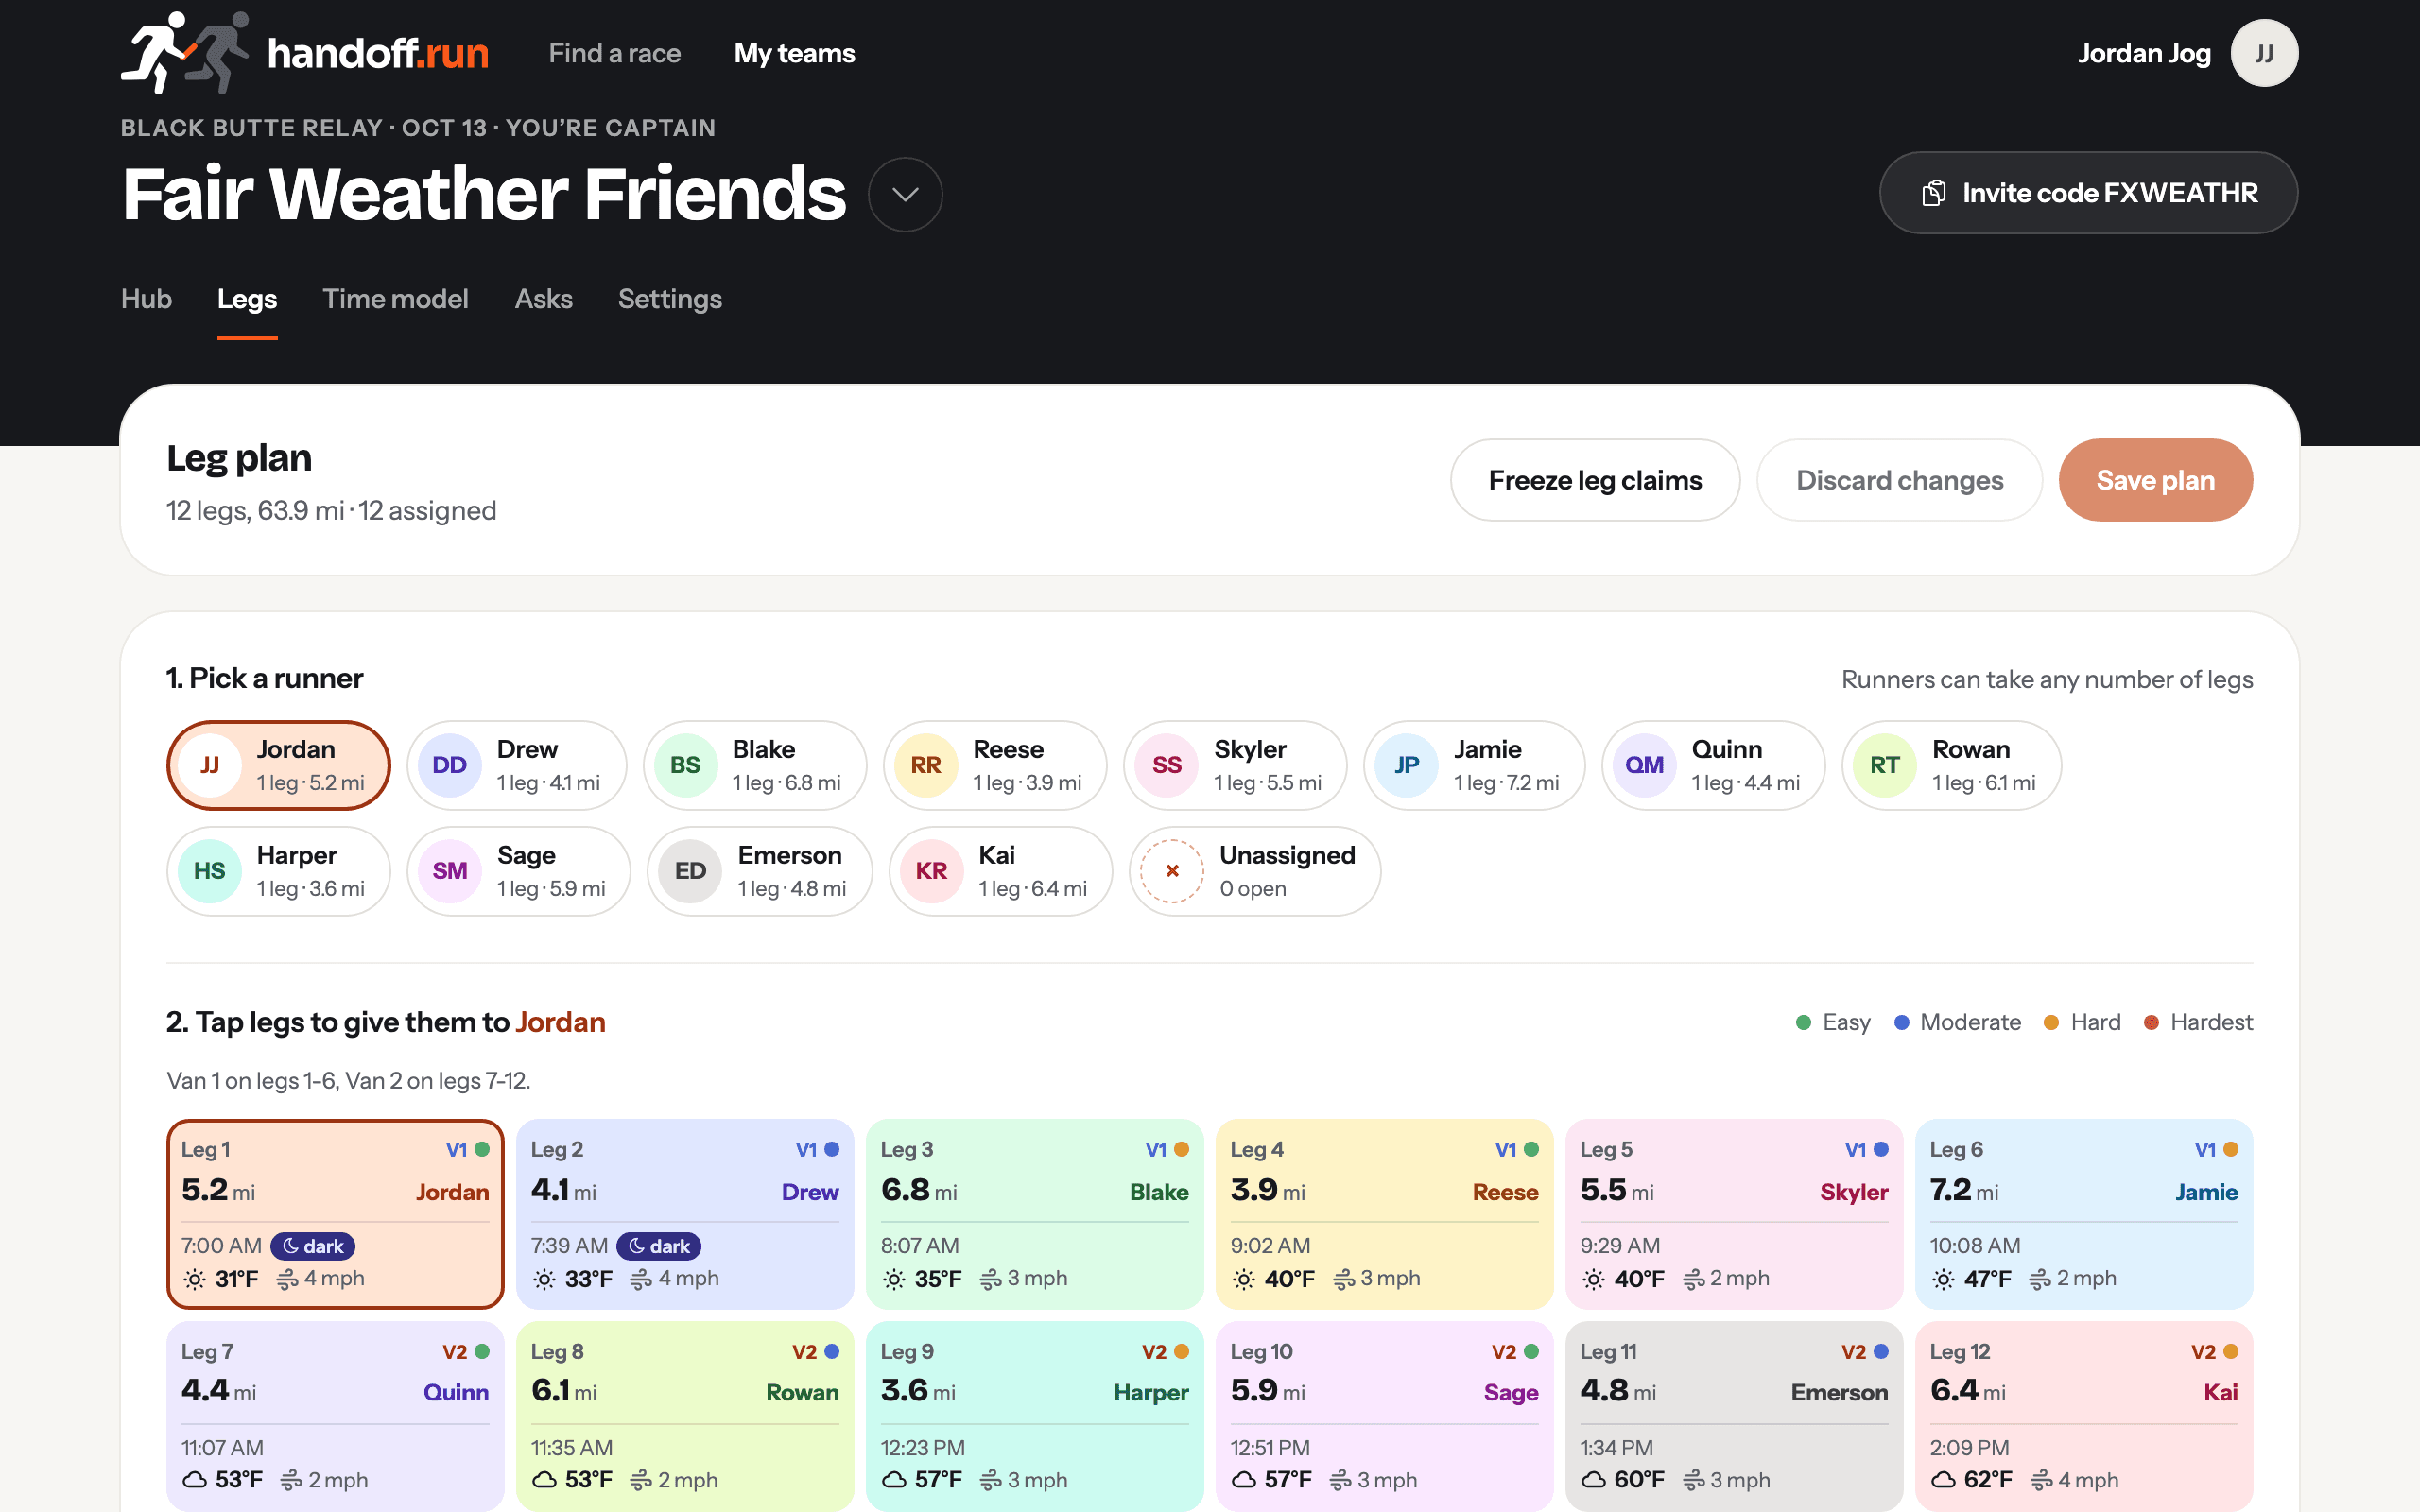Go to the Asks tab
Viewport: 2420px width, 1512px height.
tap(543, 299)
